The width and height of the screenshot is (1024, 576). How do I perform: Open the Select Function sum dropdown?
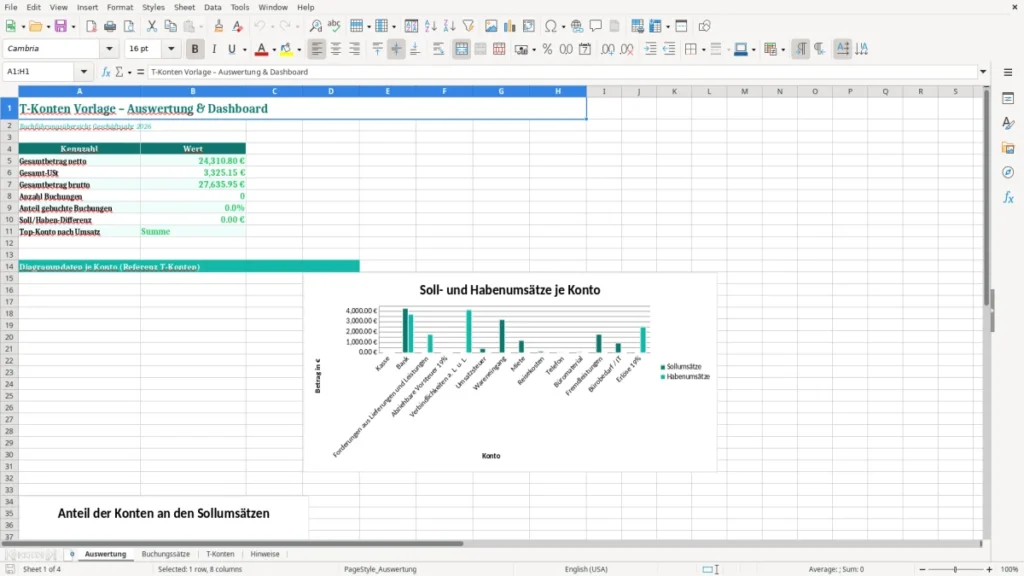[129, 72]
